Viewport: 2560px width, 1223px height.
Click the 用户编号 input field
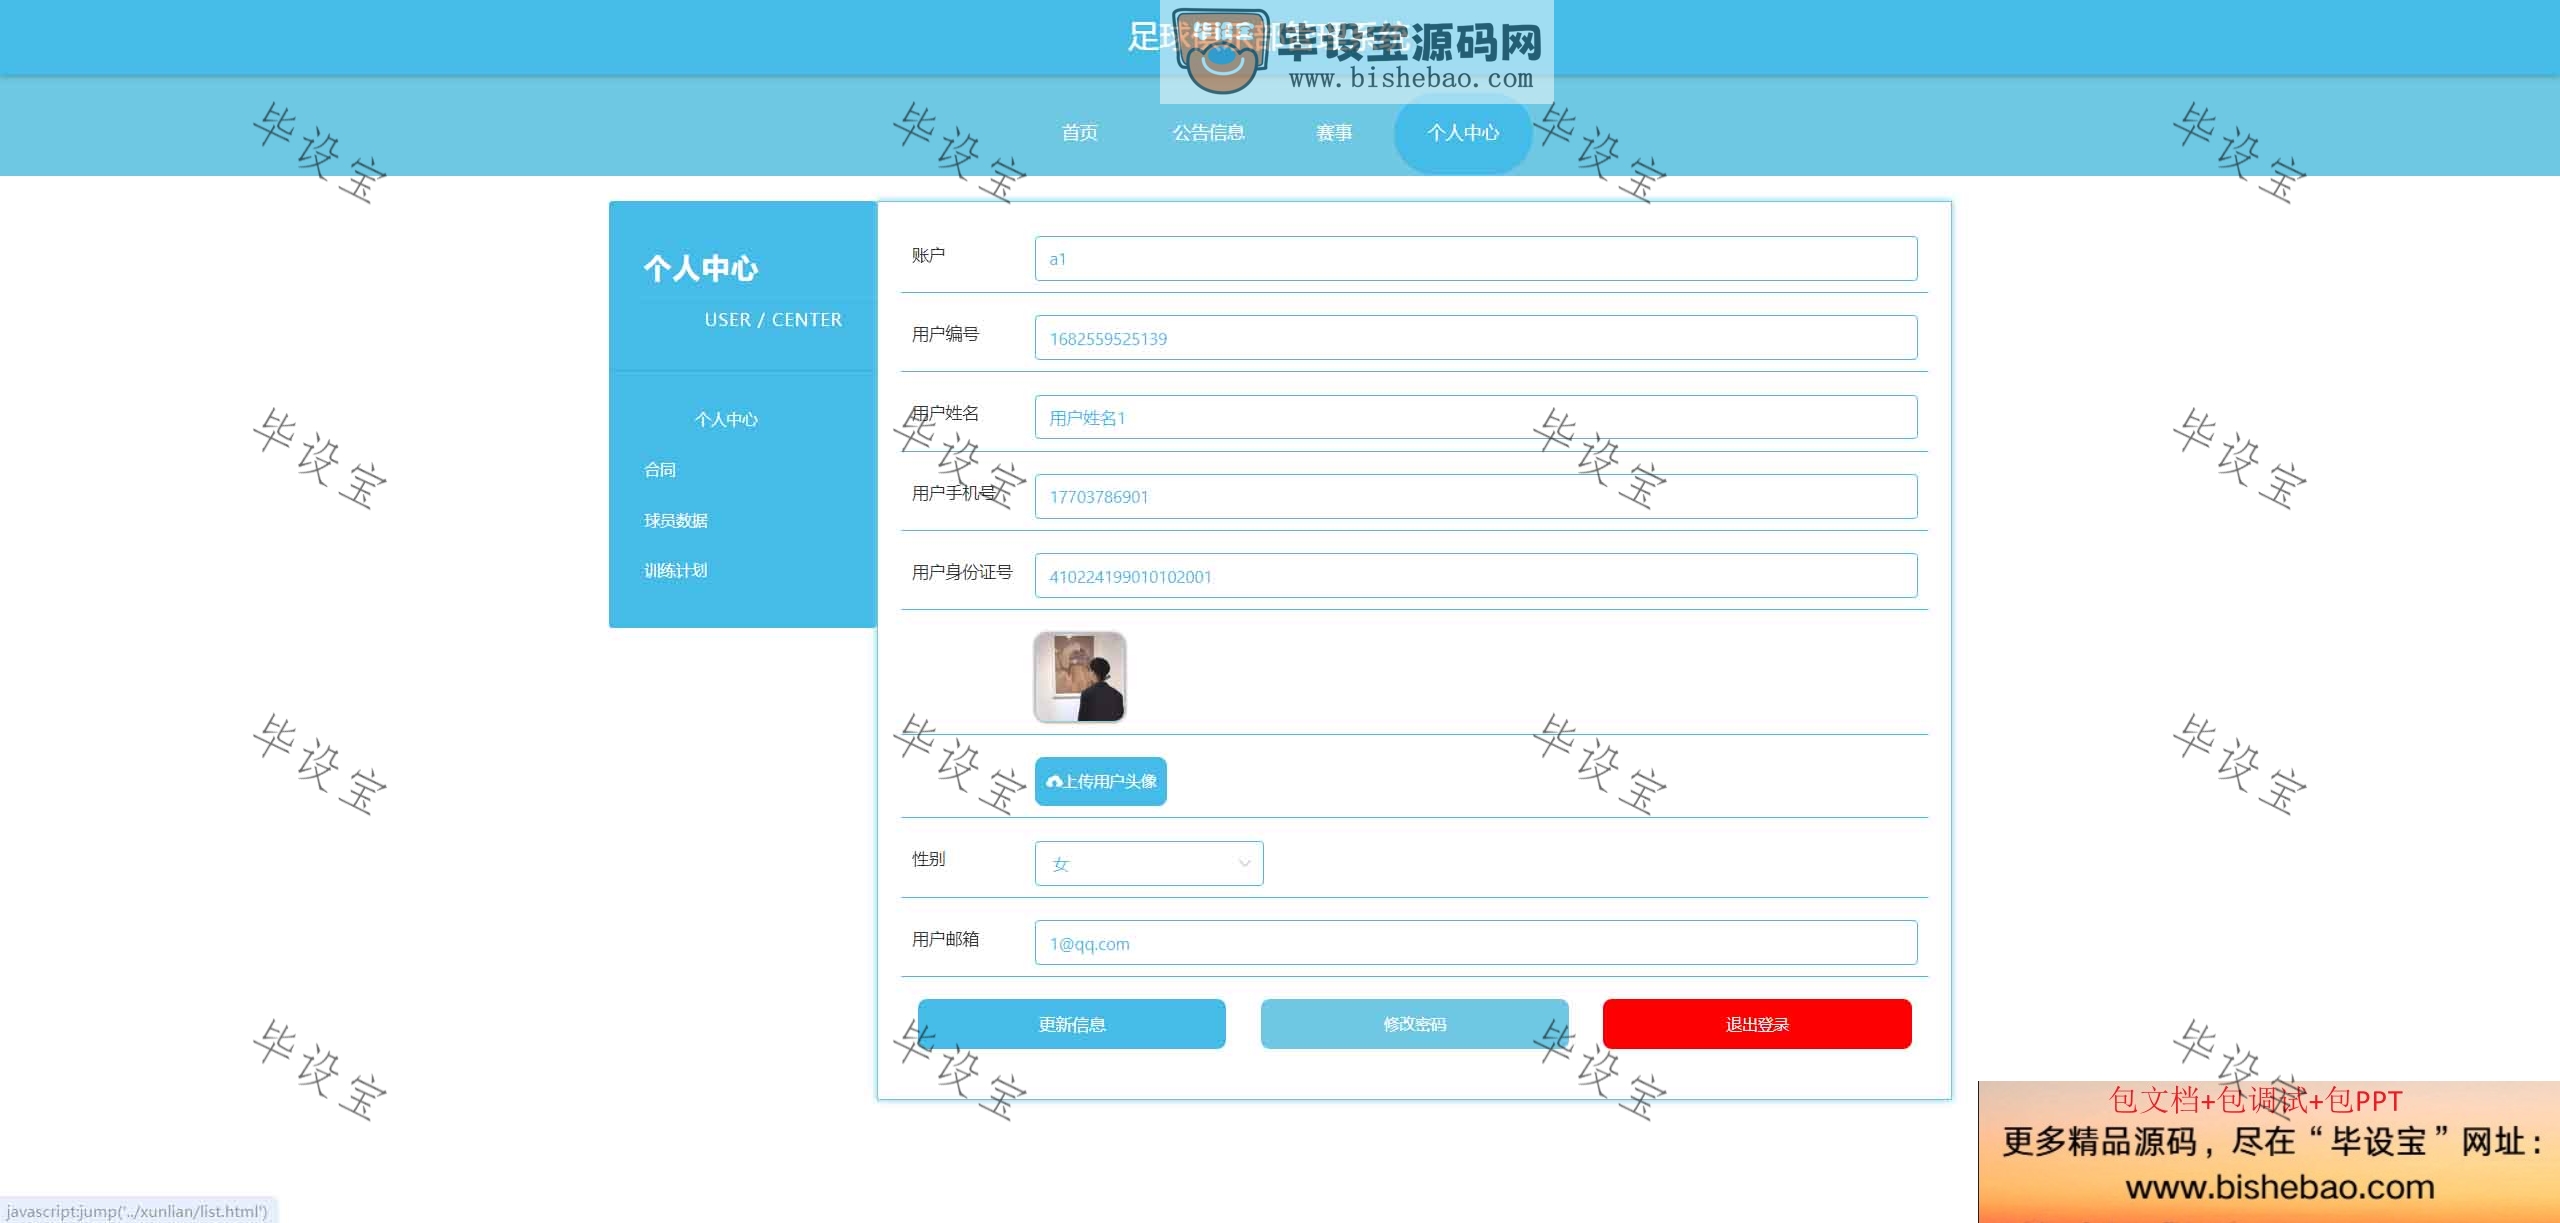1476,338
